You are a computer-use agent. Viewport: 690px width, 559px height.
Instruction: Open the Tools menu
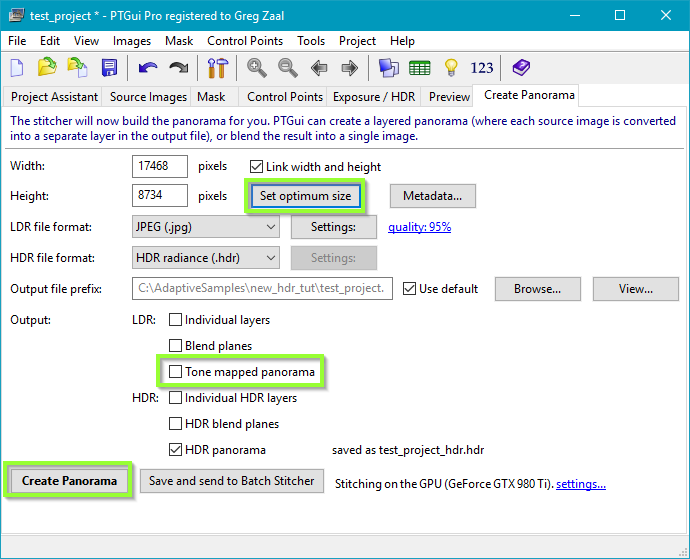[311, 41]
